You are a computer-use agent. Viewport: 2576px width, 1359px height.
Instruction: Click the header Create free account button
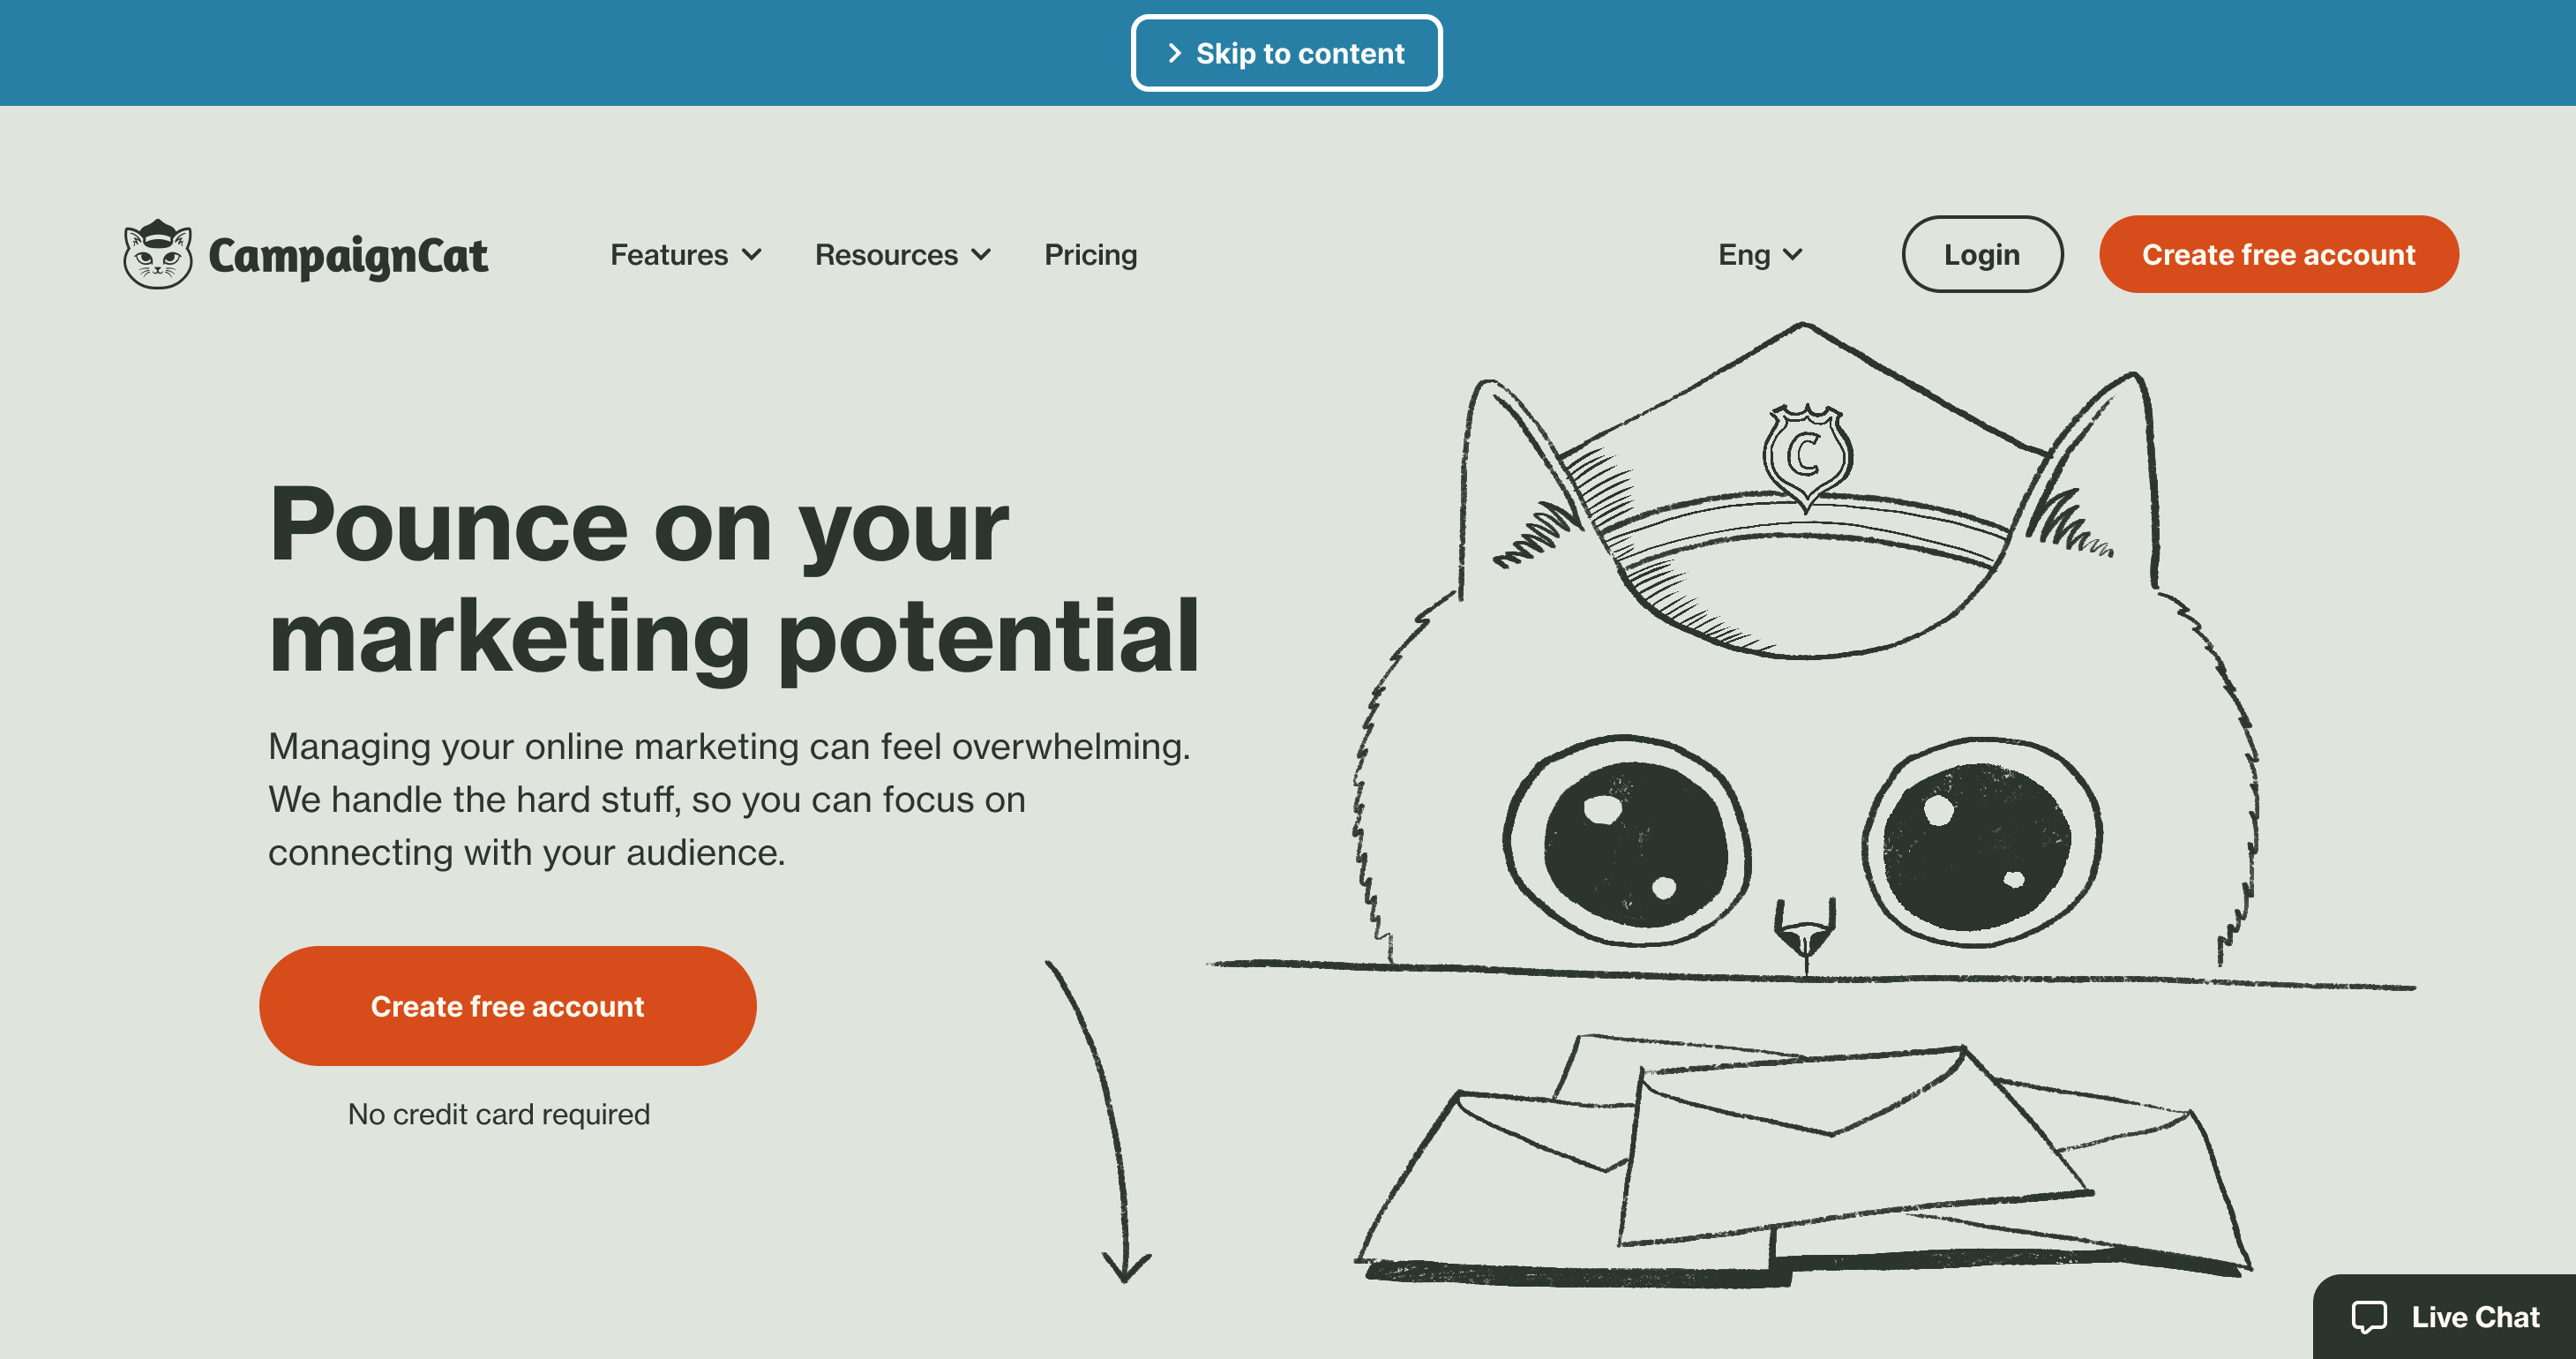tap(2278, 254)
